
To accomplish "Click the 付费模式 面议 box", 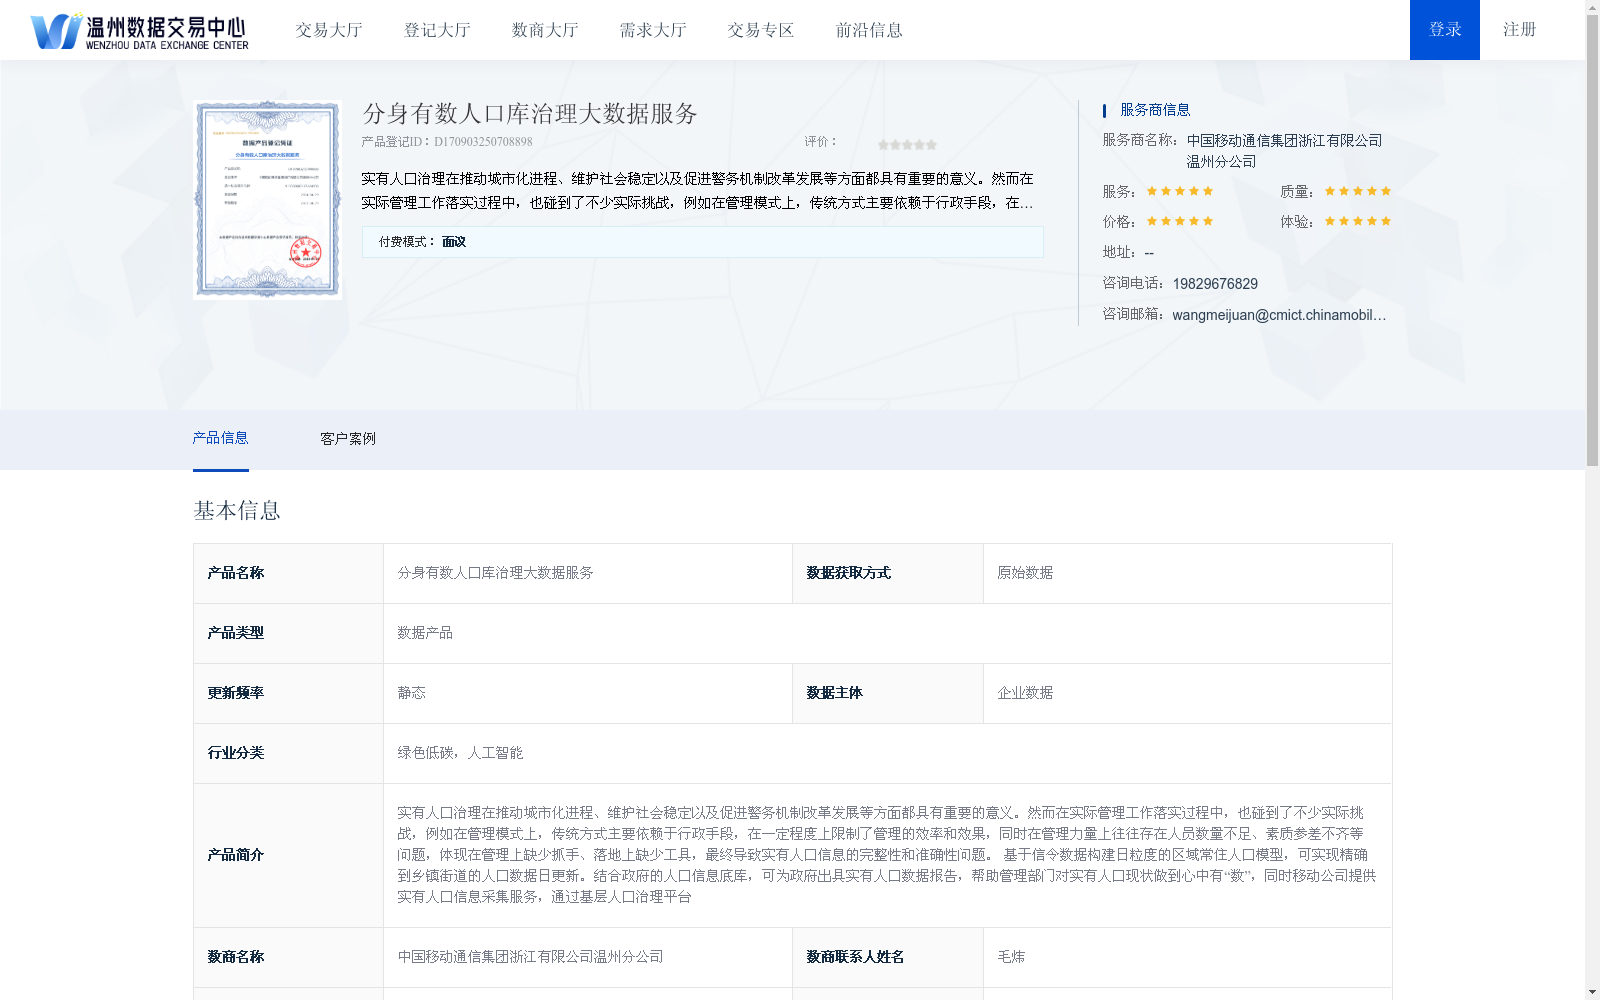I will point(702,242).
